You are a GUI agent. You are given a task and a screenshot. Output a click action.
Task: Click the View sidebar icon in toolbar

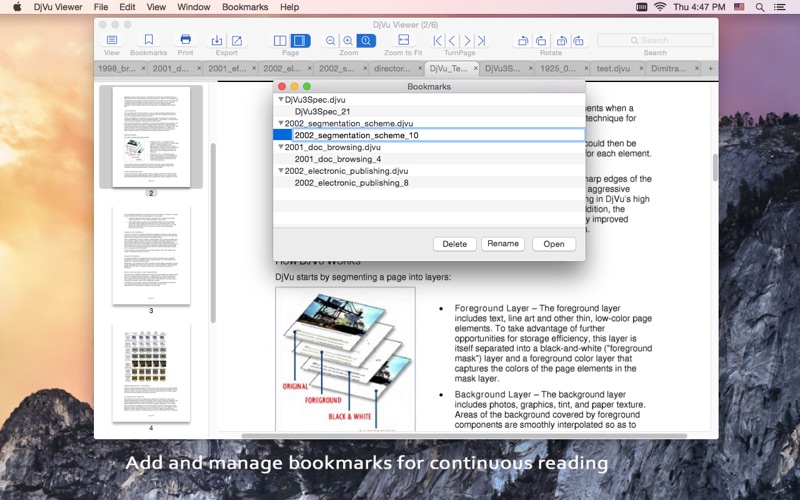coord(112,41)
